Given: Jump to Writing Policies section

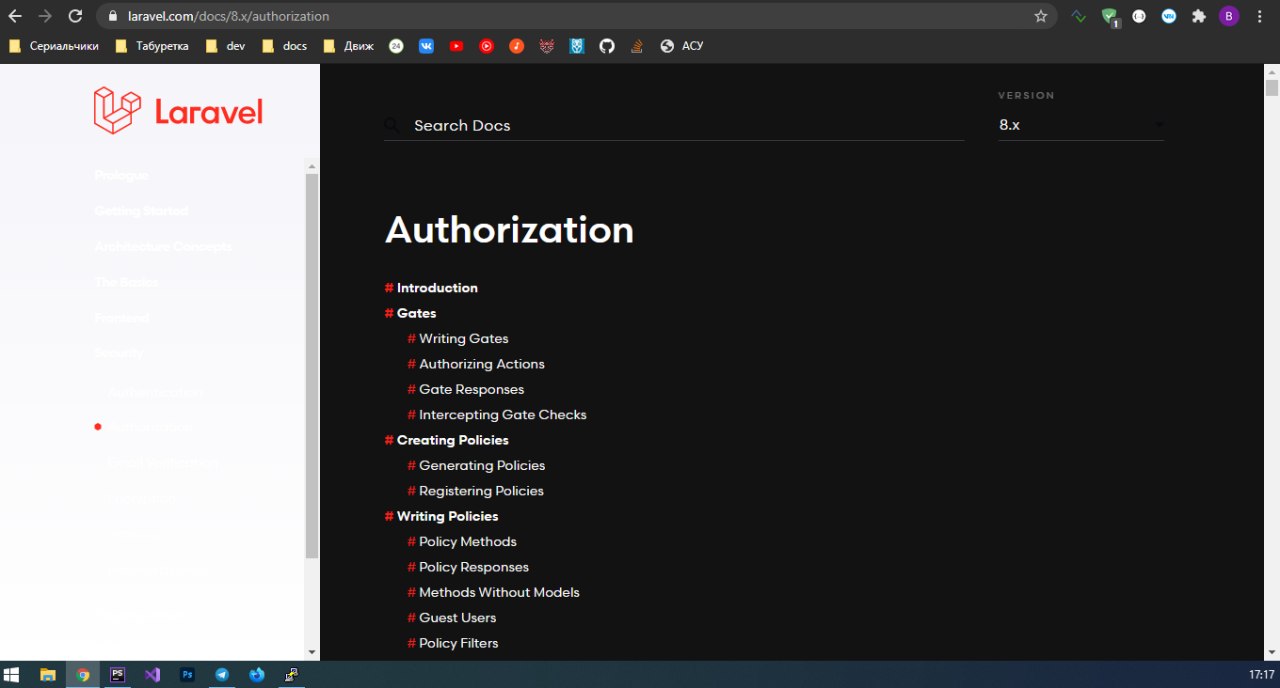Looking at the screenshot, I should 447,516.
